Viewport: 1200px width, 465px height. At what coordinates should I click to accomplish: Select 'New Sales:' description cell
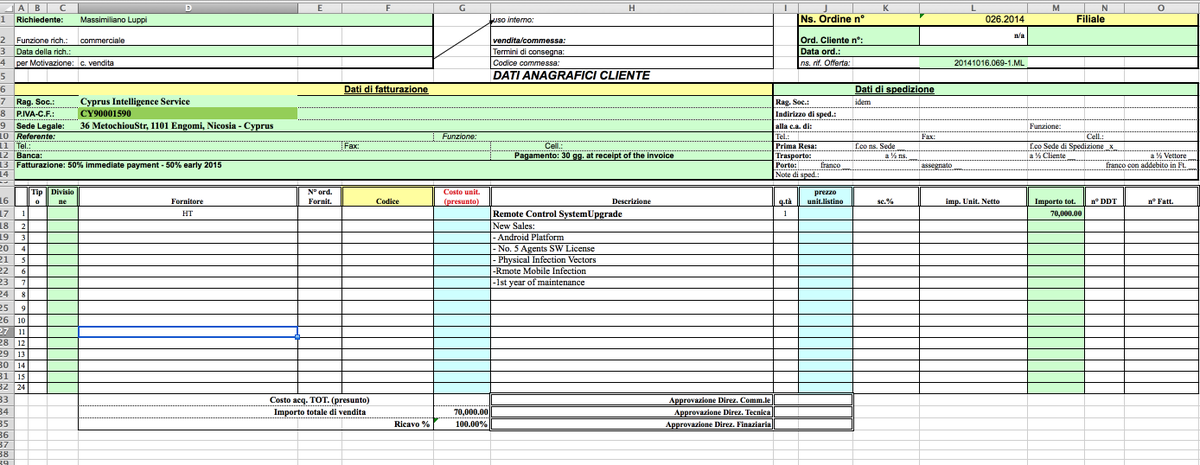pyautogui.click(x=632, y=226)
